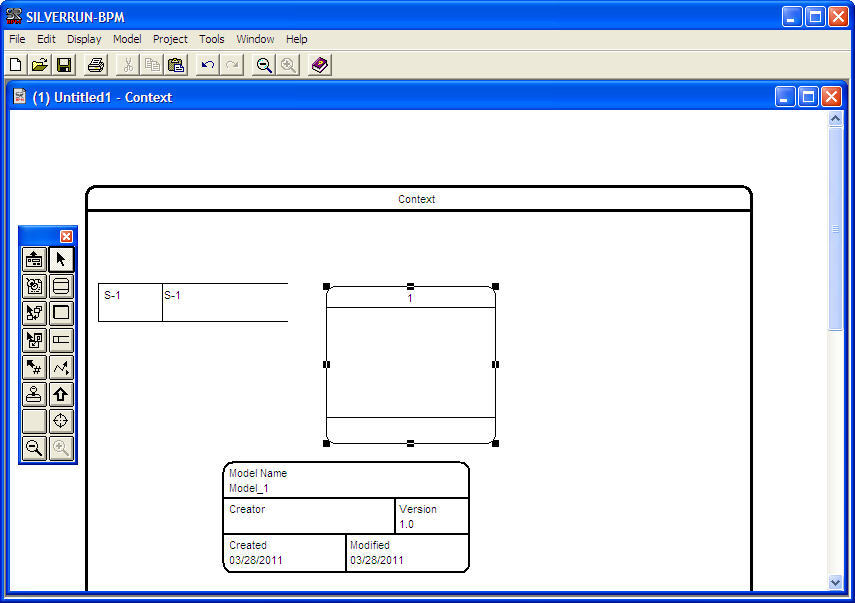Select the up arrow tool in palette
Screen dimensions: 855x603
(61, 394)
